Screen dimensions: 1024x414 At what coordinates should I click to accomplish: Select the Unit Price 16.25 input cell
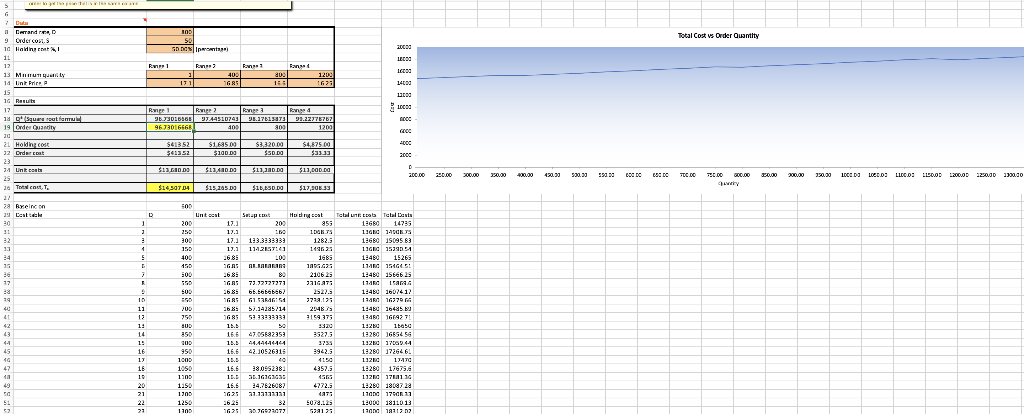(x=311, y=84)
